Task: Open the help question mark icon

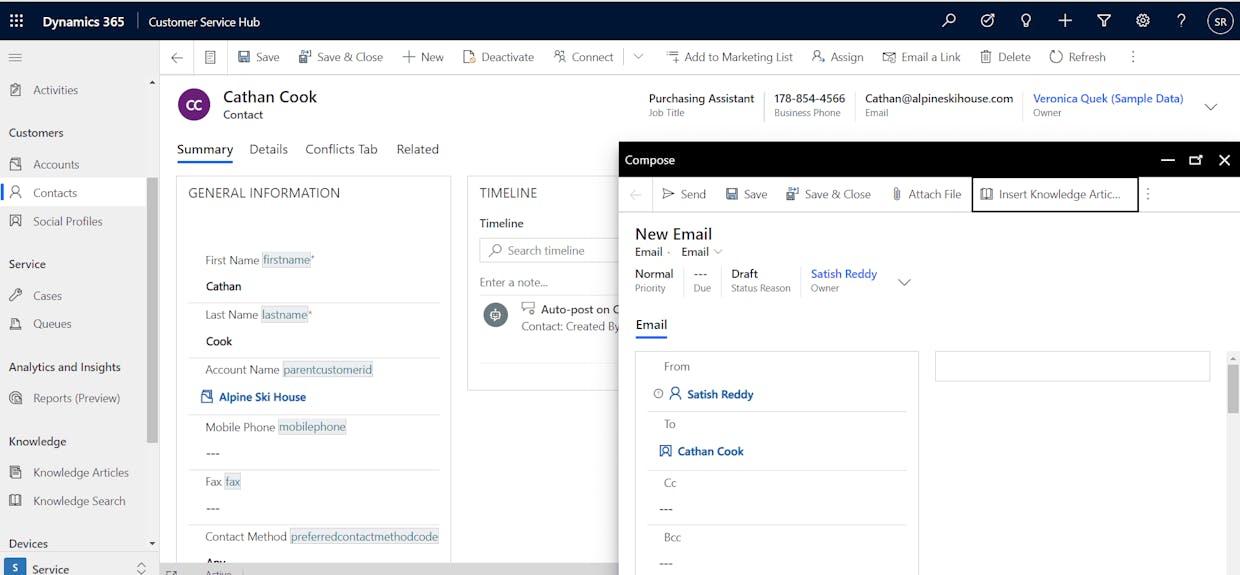Action: tap(1181, 21)
